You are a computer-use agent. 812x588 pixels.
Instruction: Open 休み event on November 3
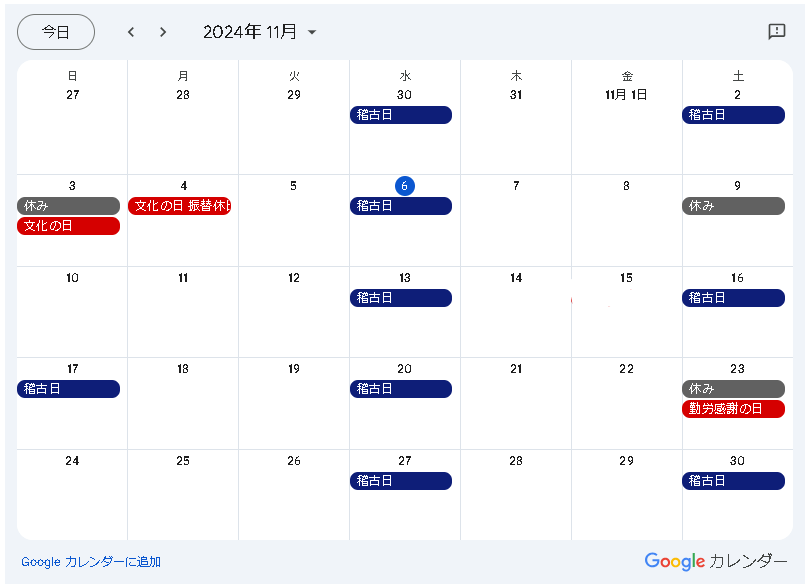[x=68, y=206]
